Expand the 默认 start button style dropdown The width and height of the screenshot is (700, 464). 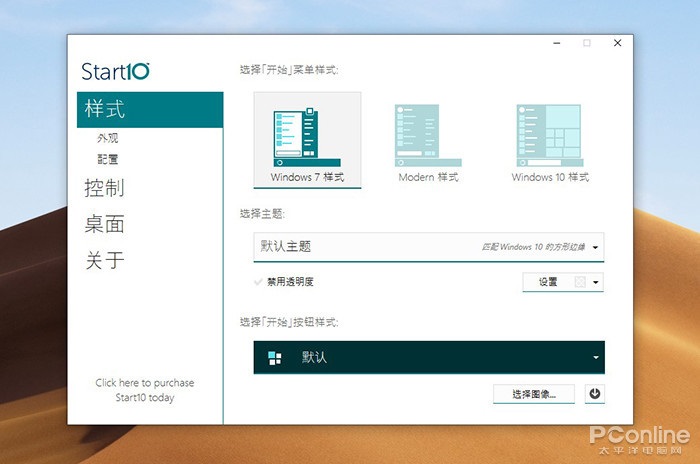point(596,357)
